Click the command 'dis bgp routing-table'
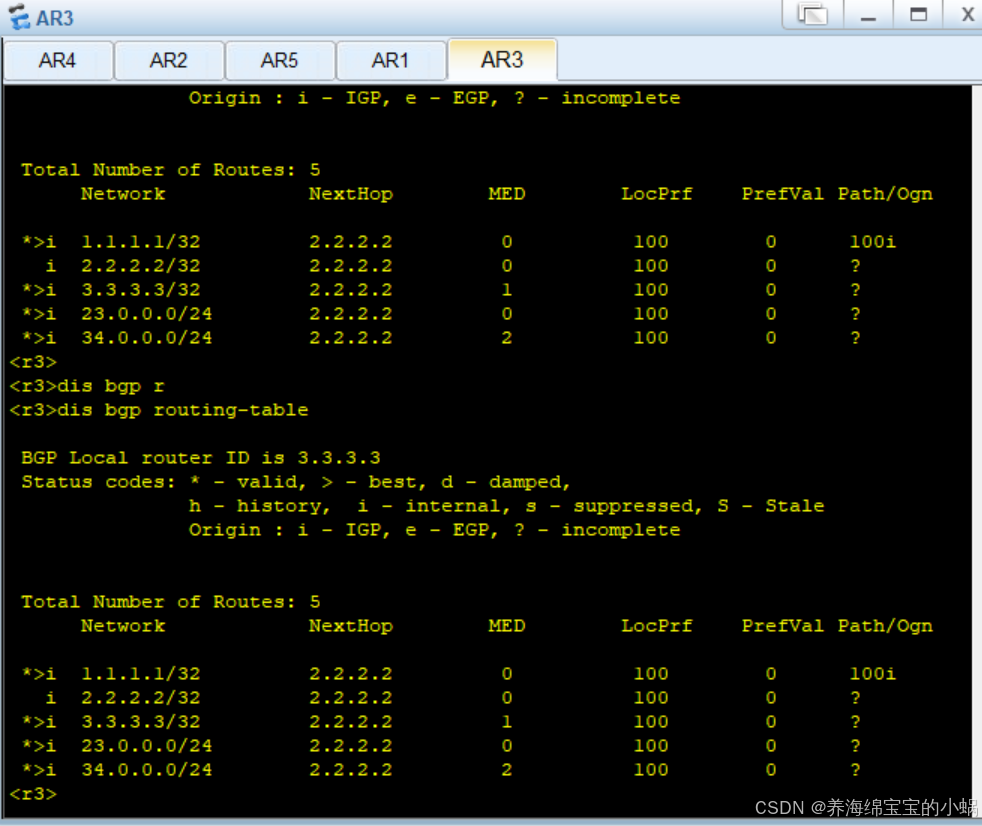 (183, 410)
